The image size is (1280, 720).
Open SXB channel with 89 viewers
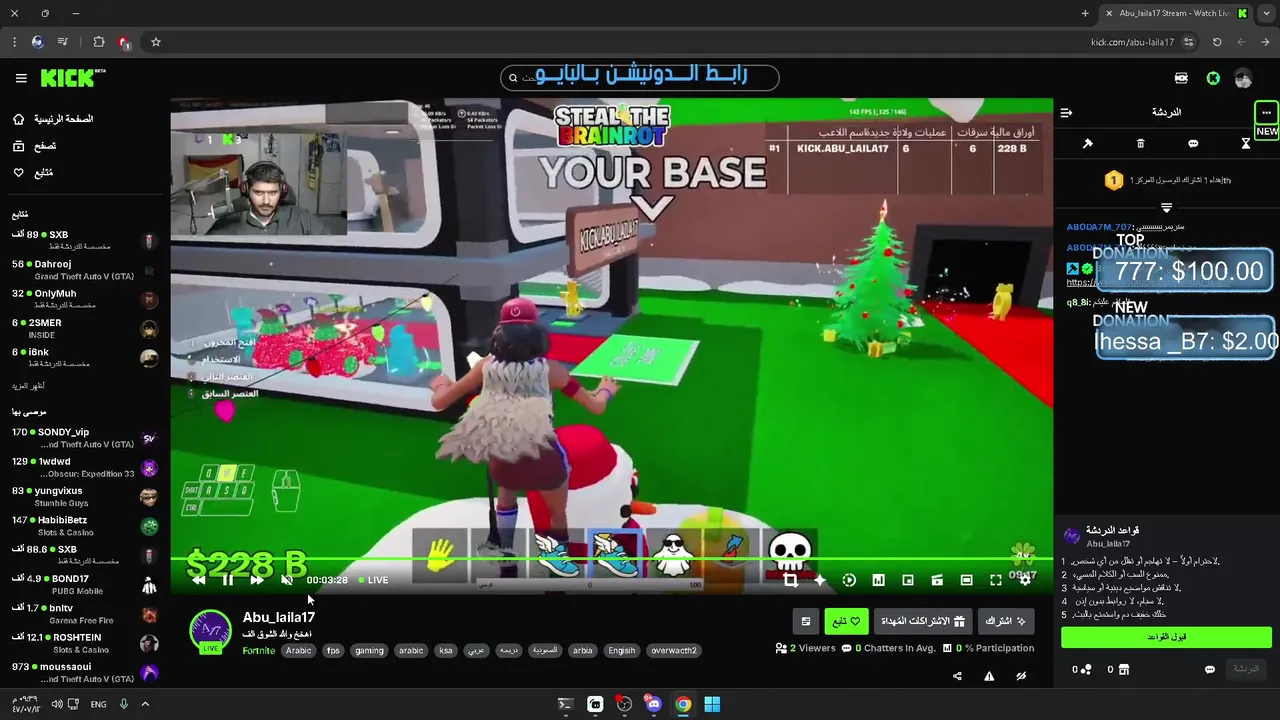pos(84,240)
